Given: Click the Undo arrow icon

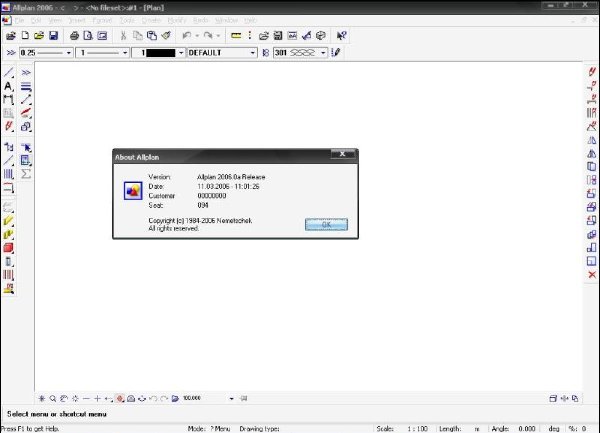Looking at the screenshot, I should click(187, 36).
